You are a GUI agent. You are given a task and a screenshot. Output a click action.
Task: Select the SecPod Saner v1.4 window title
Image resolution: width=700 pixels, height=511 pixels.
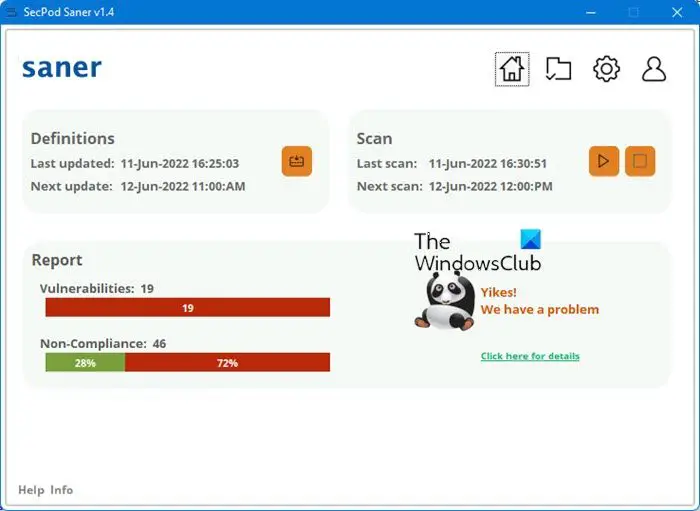tap(69, 12)
